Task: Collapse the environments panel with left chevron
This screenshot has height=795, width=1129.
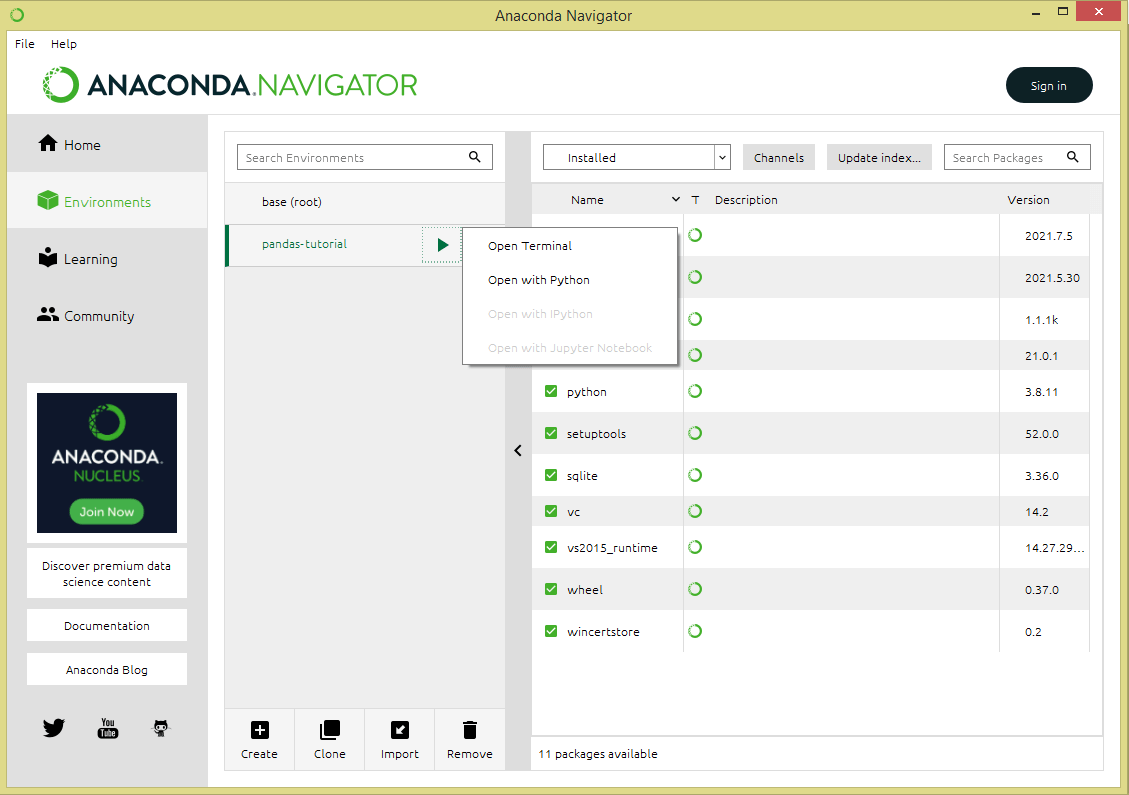Action: tap(518, 451)
